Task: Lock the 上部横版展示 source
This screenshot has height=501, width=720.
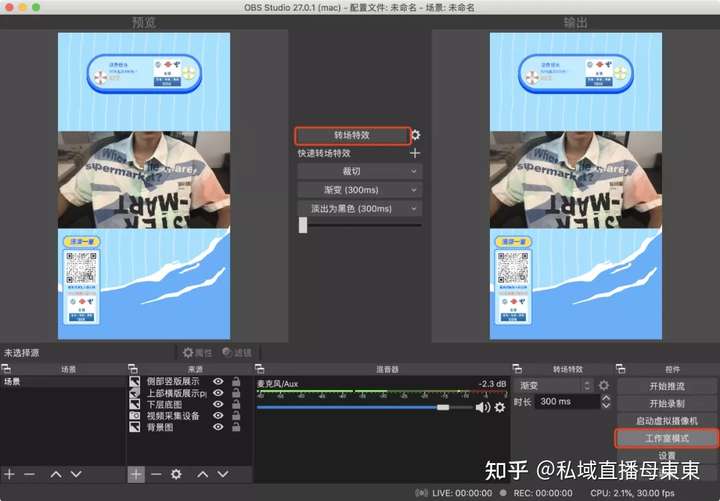Action: coord(236,393)
